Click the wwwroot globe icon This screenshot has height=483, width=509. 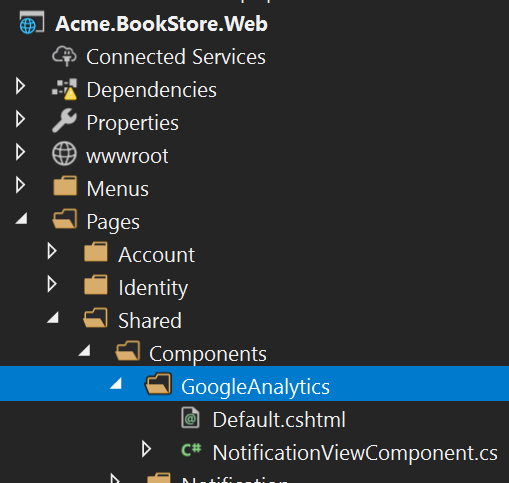64,154
